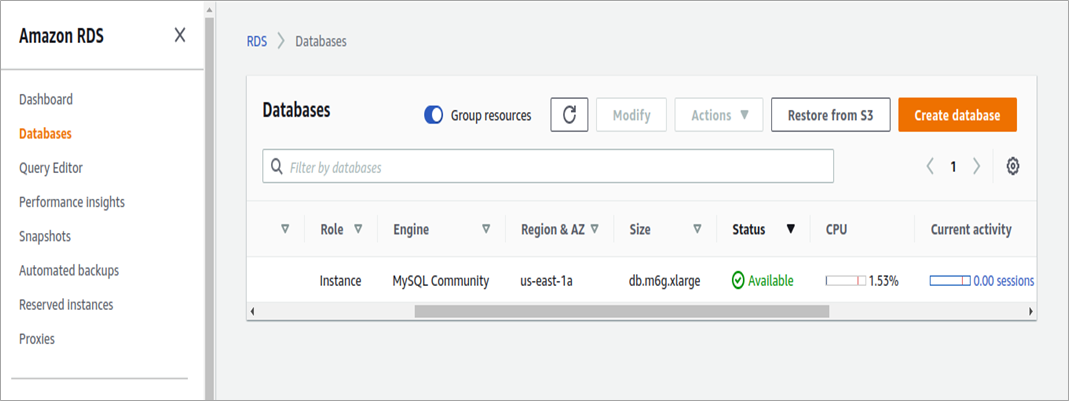This screenshot has height=401, width=1069.
Task: Select Databases in the sidebar
Action: tap(45, 134)
